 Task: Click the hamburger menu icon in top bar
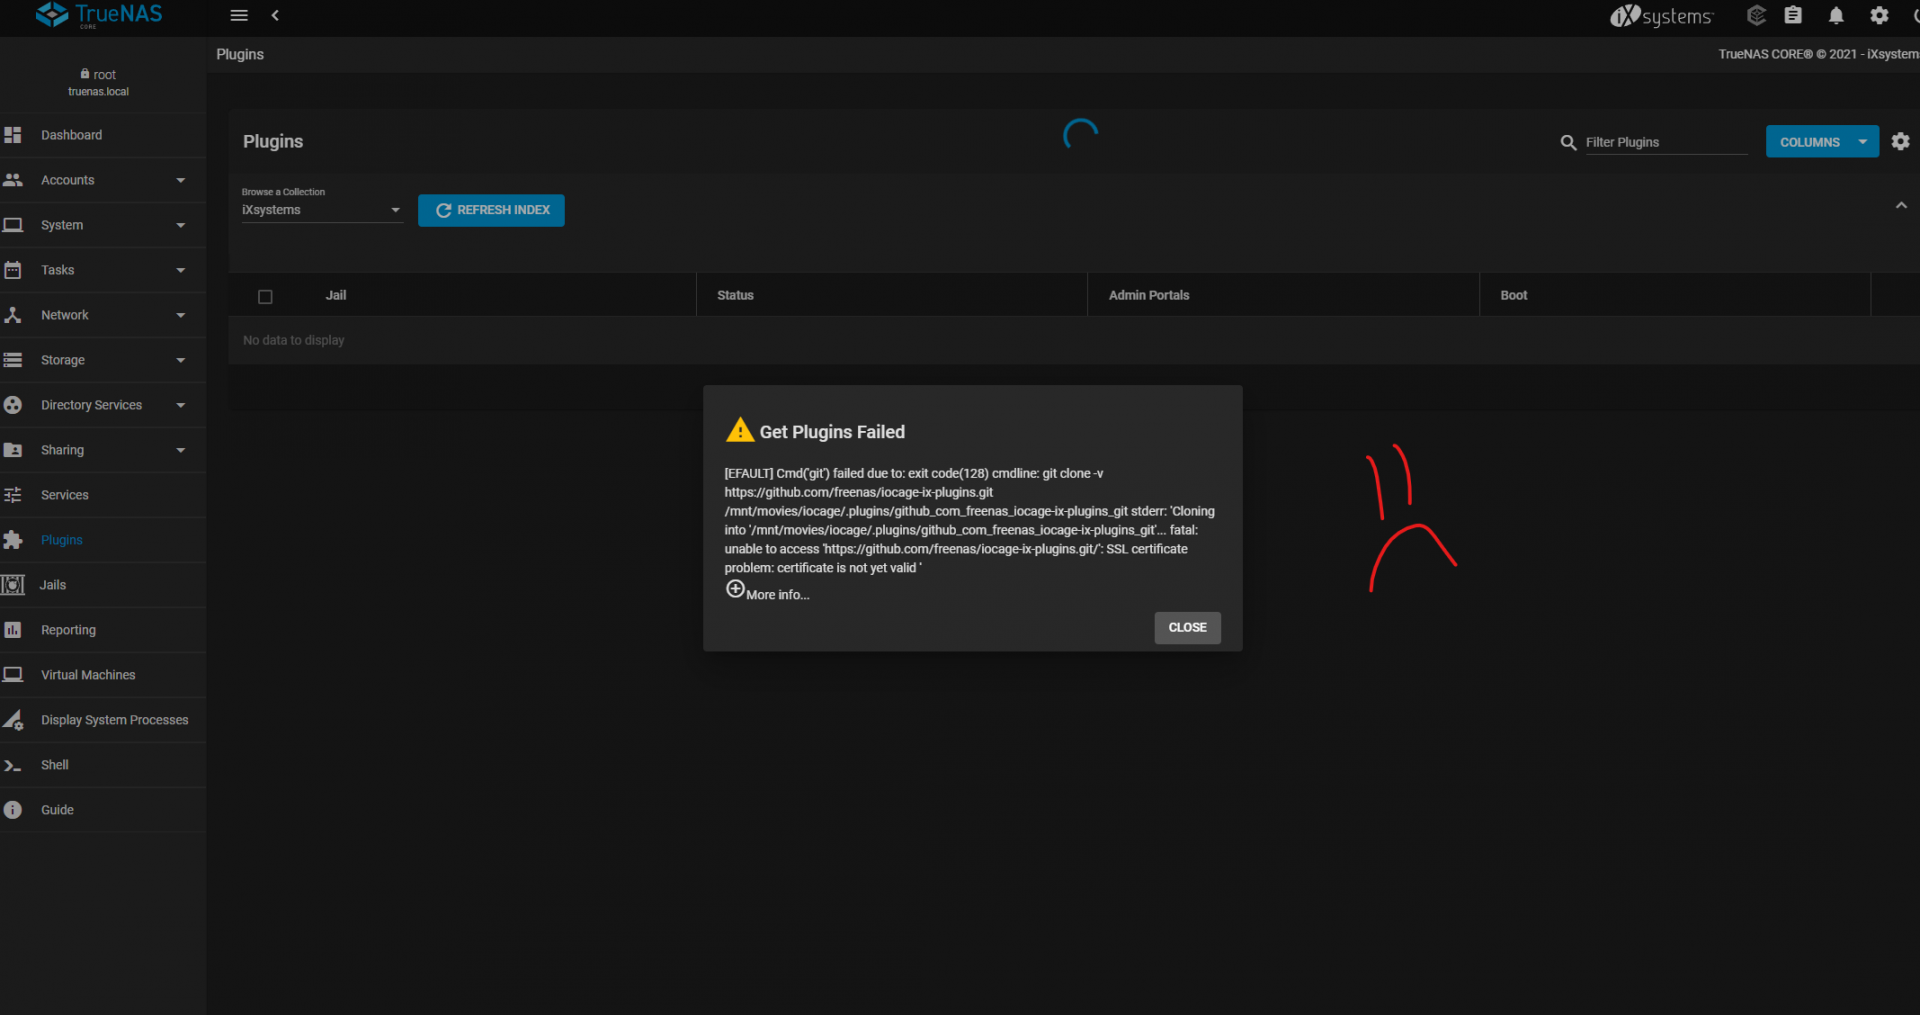point(239,16)
